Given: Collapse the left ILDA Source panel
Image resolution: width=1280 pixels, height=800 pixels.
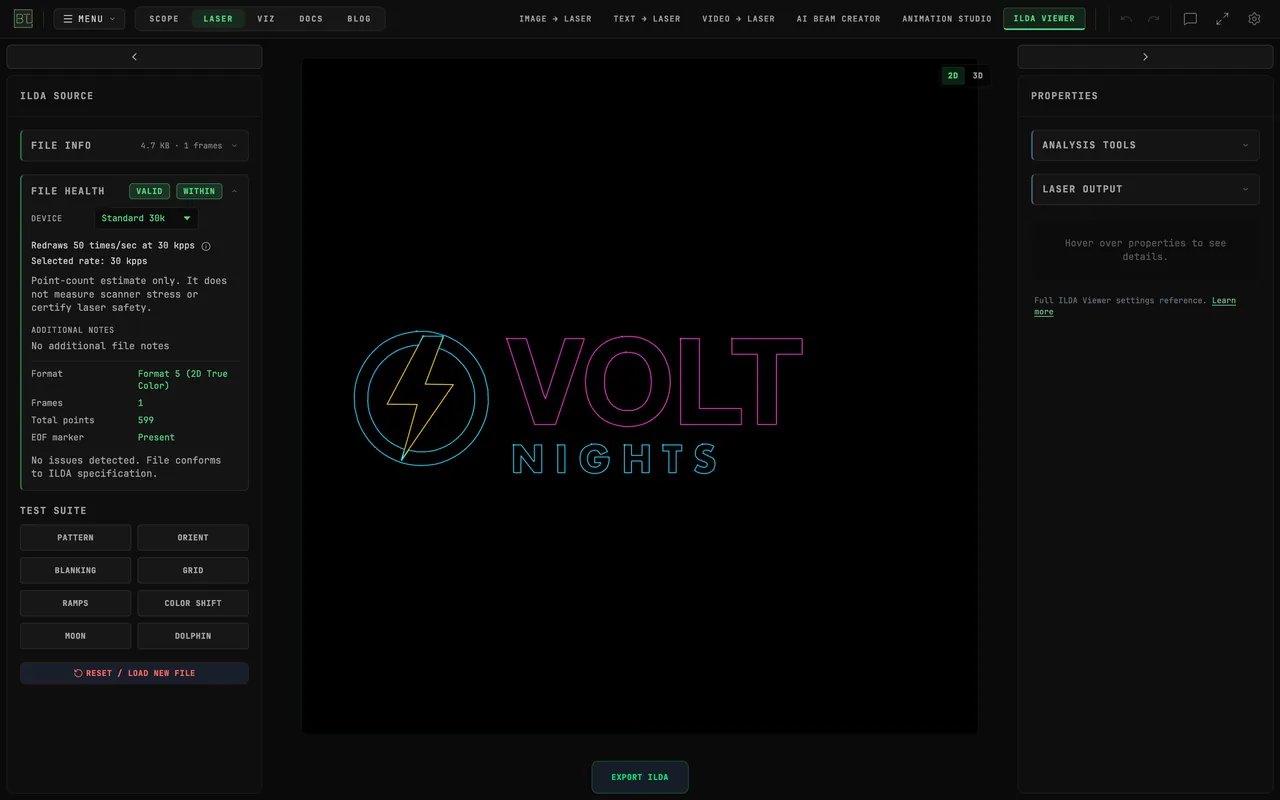Looking at the screenshot, I should [134, 57].
